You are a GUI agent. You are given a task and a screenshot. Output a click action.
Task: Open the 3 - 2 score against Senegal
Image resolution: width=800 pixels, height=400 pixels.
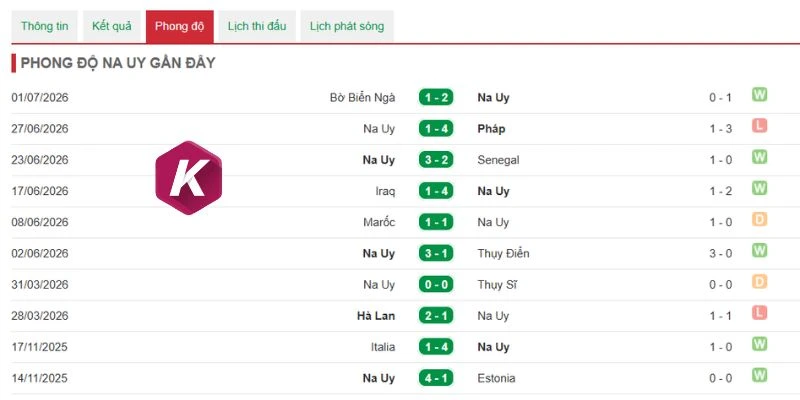pos(436,160)
